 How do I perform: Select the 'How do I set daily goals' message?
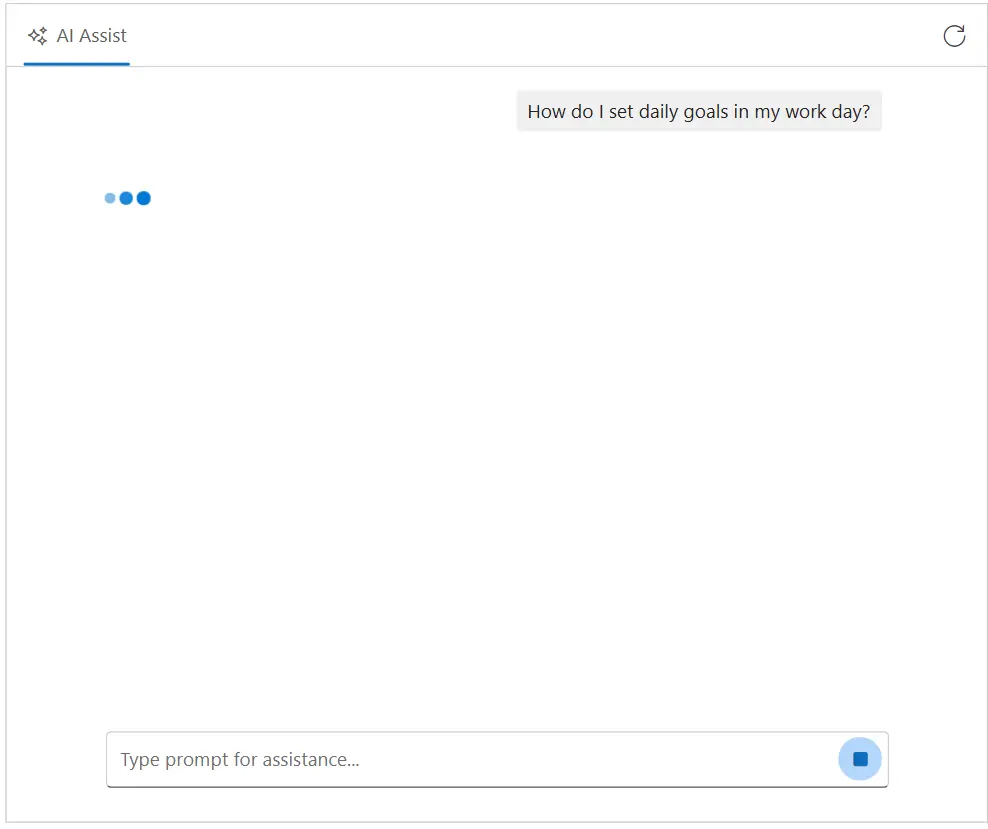[x=699, y=111]
